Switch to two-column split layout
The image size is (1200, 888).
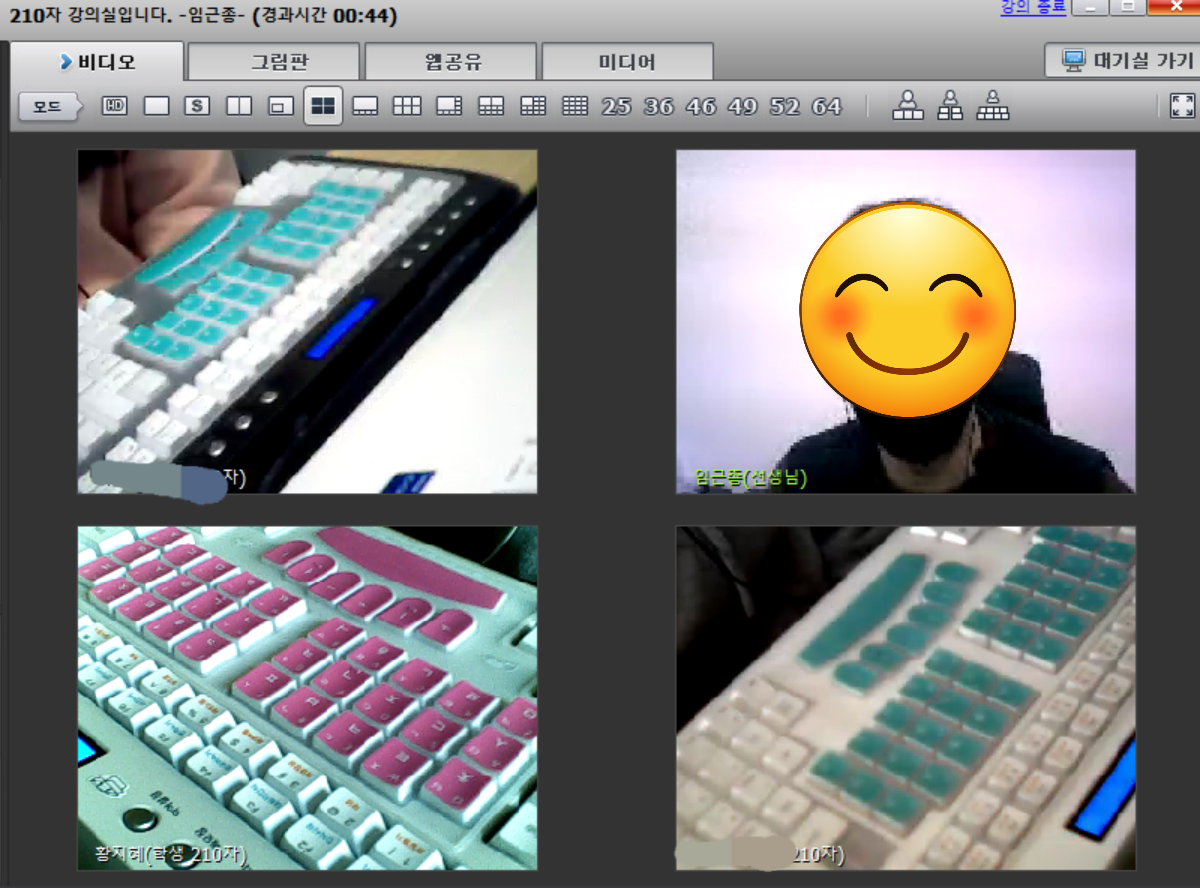click(239, 106)
